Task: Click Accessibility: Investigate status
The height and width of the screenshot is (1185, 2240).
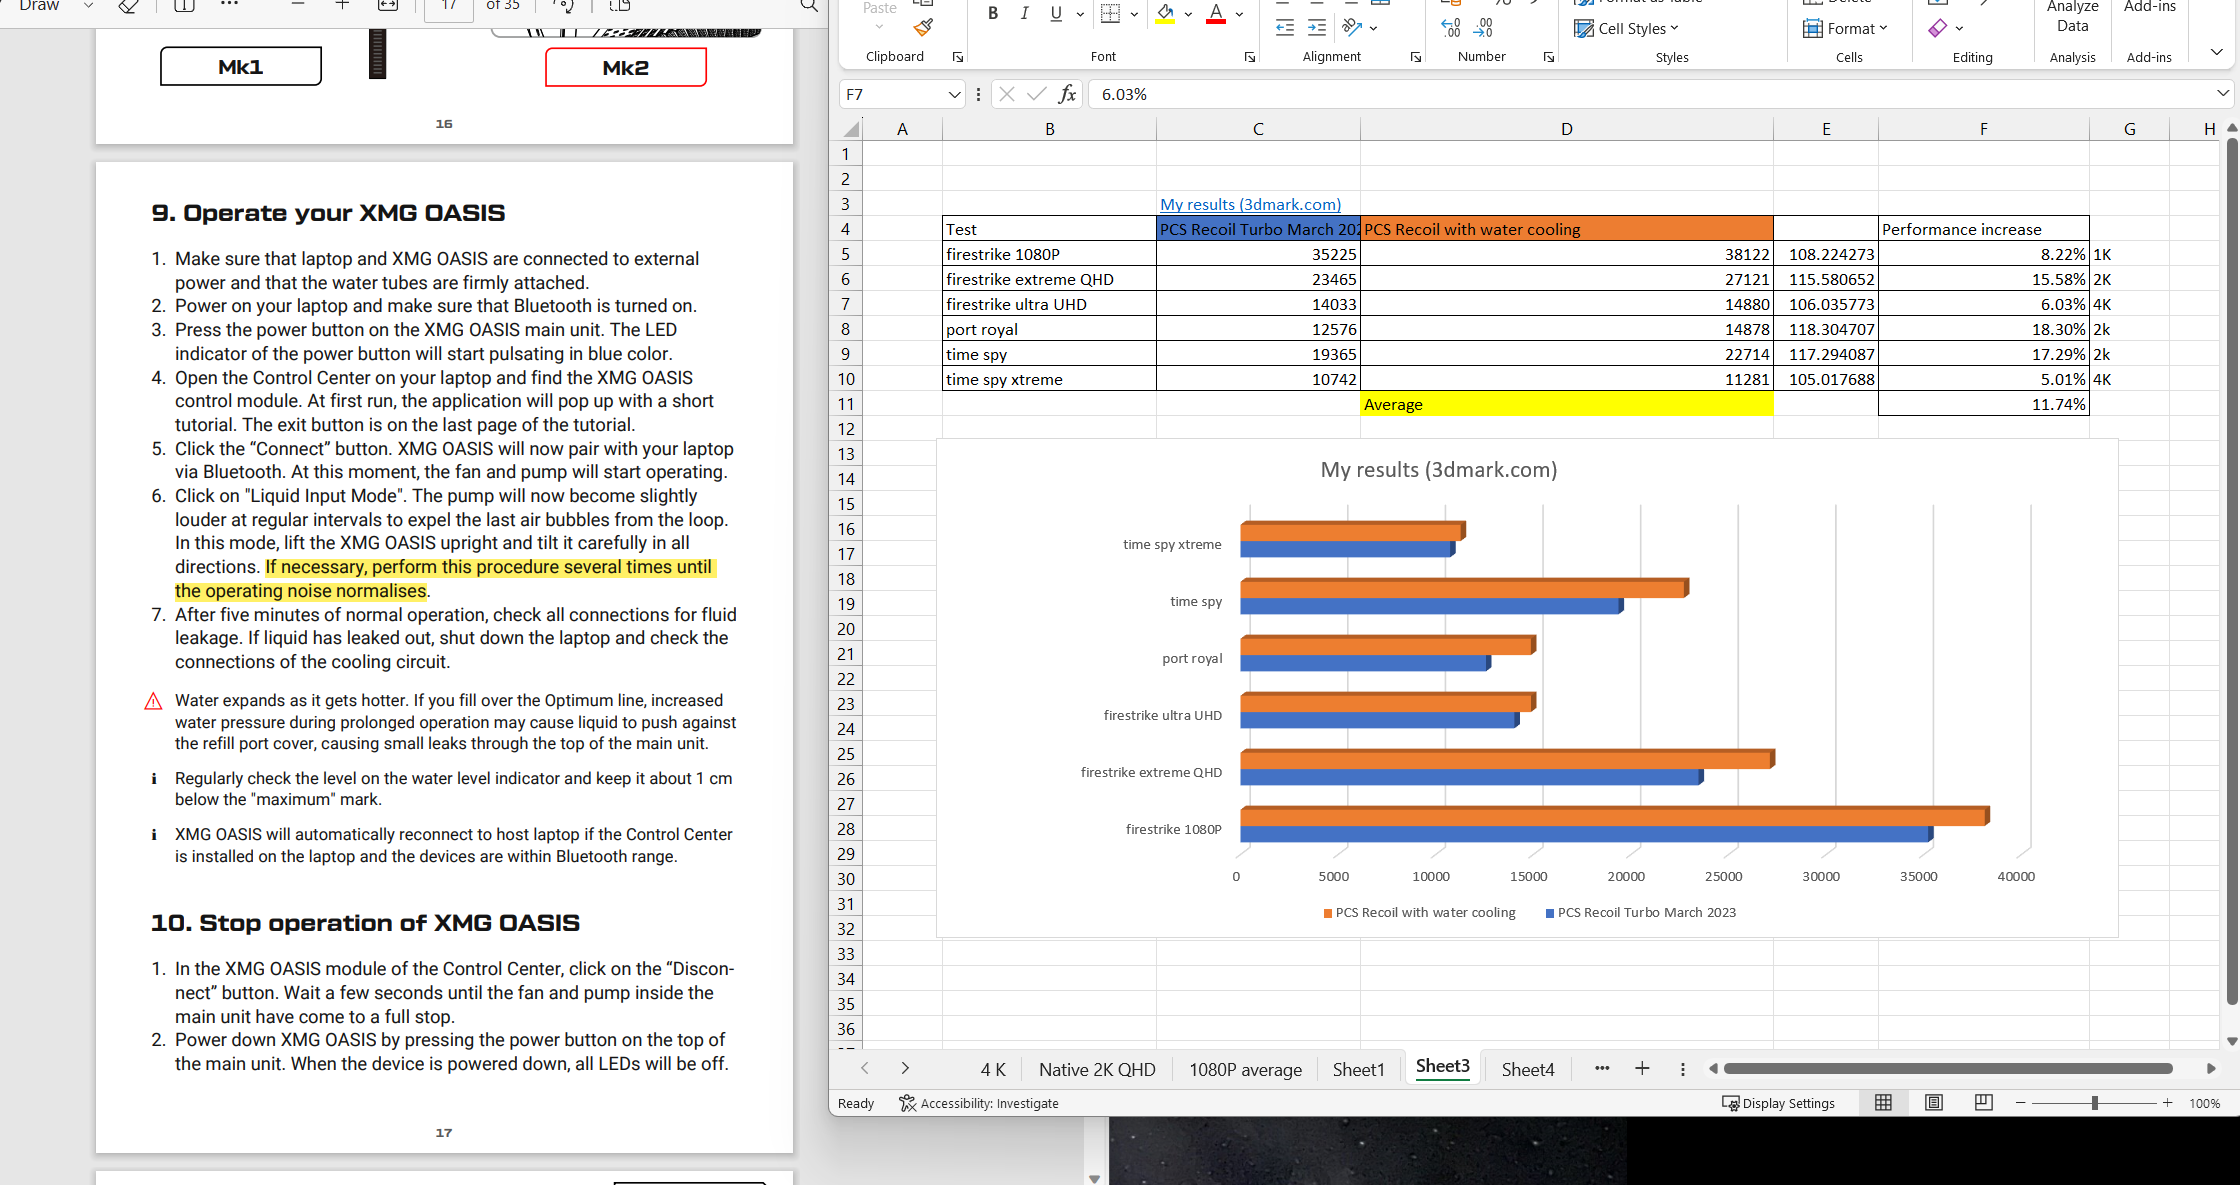Action: click(978, 1103)
